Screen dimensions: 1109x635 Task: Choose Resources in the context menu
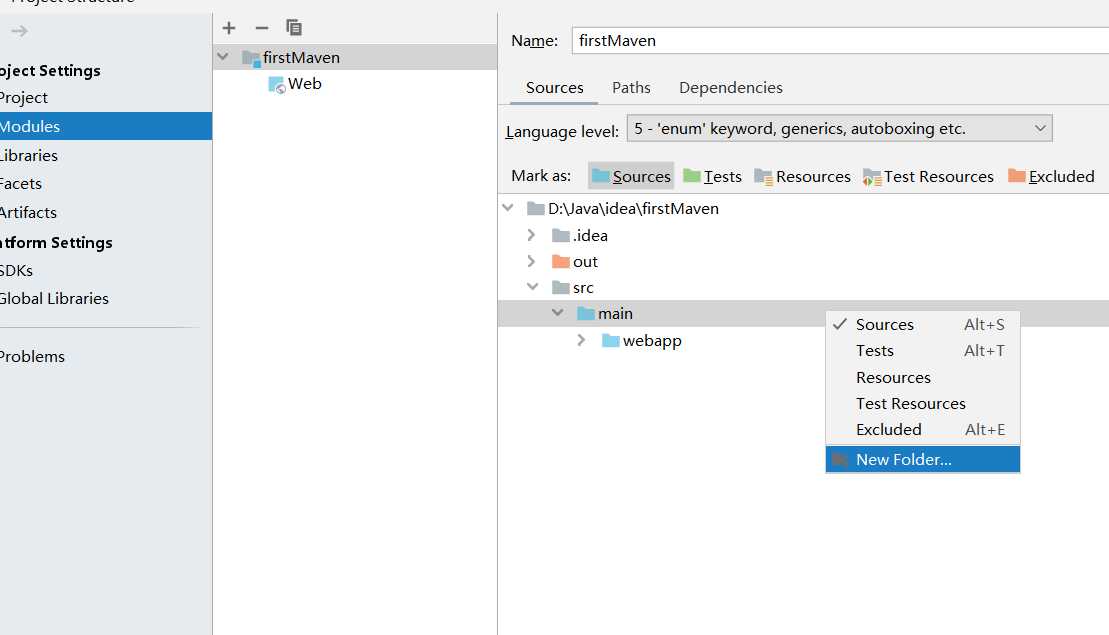922,378
